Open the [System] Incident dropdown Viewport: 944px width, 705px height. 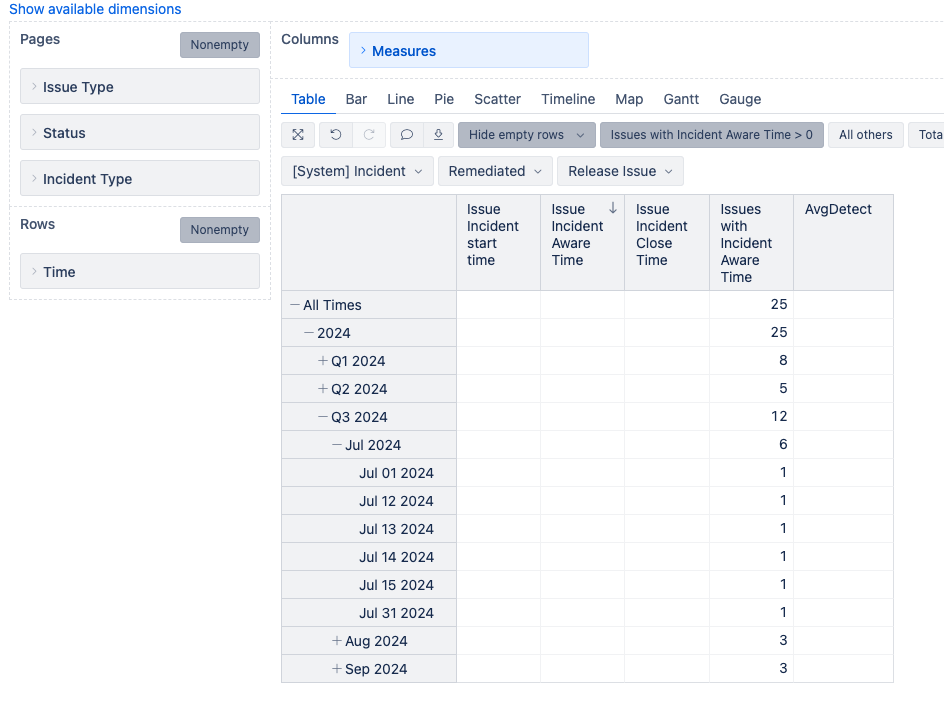click(357, 171)
